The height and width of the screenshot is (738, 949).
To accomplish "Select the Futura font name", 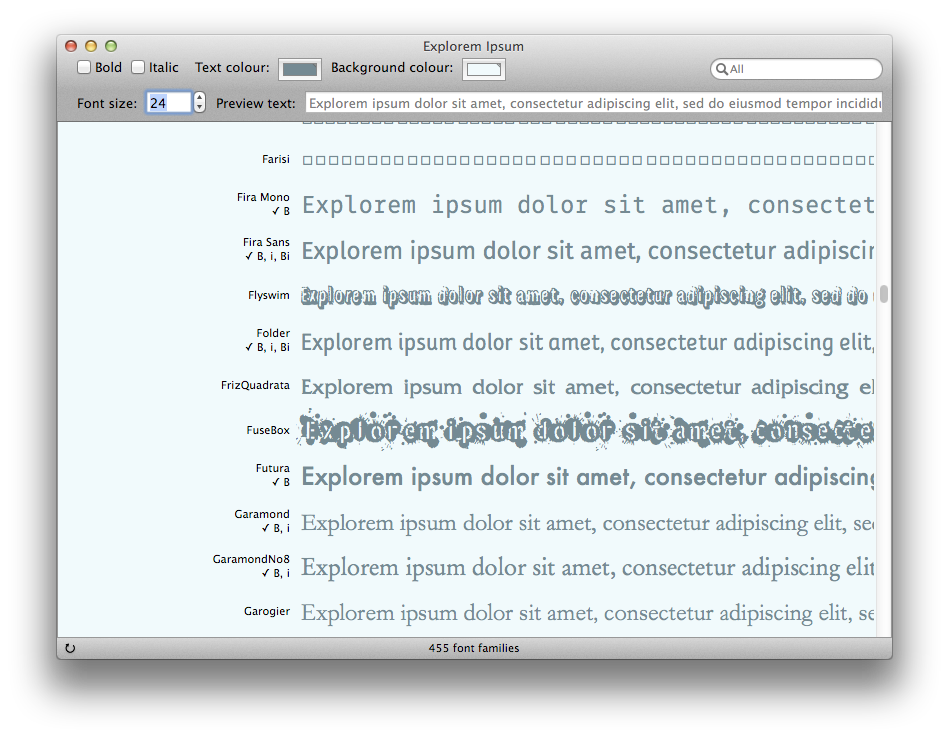I will click(272, 468).
